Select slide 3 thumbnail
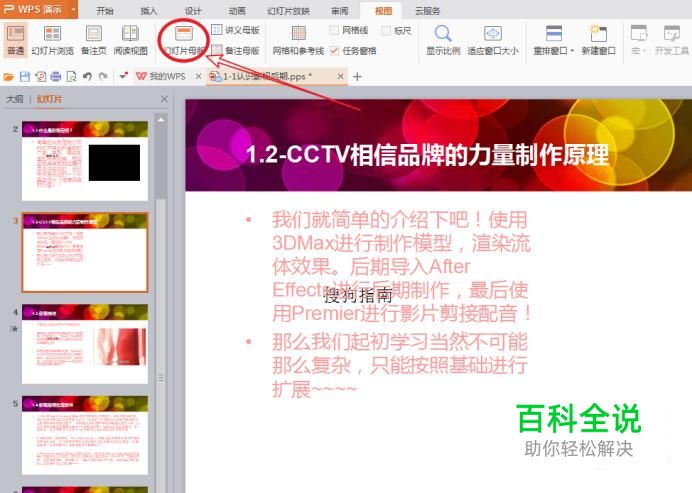 coord(85,252)
